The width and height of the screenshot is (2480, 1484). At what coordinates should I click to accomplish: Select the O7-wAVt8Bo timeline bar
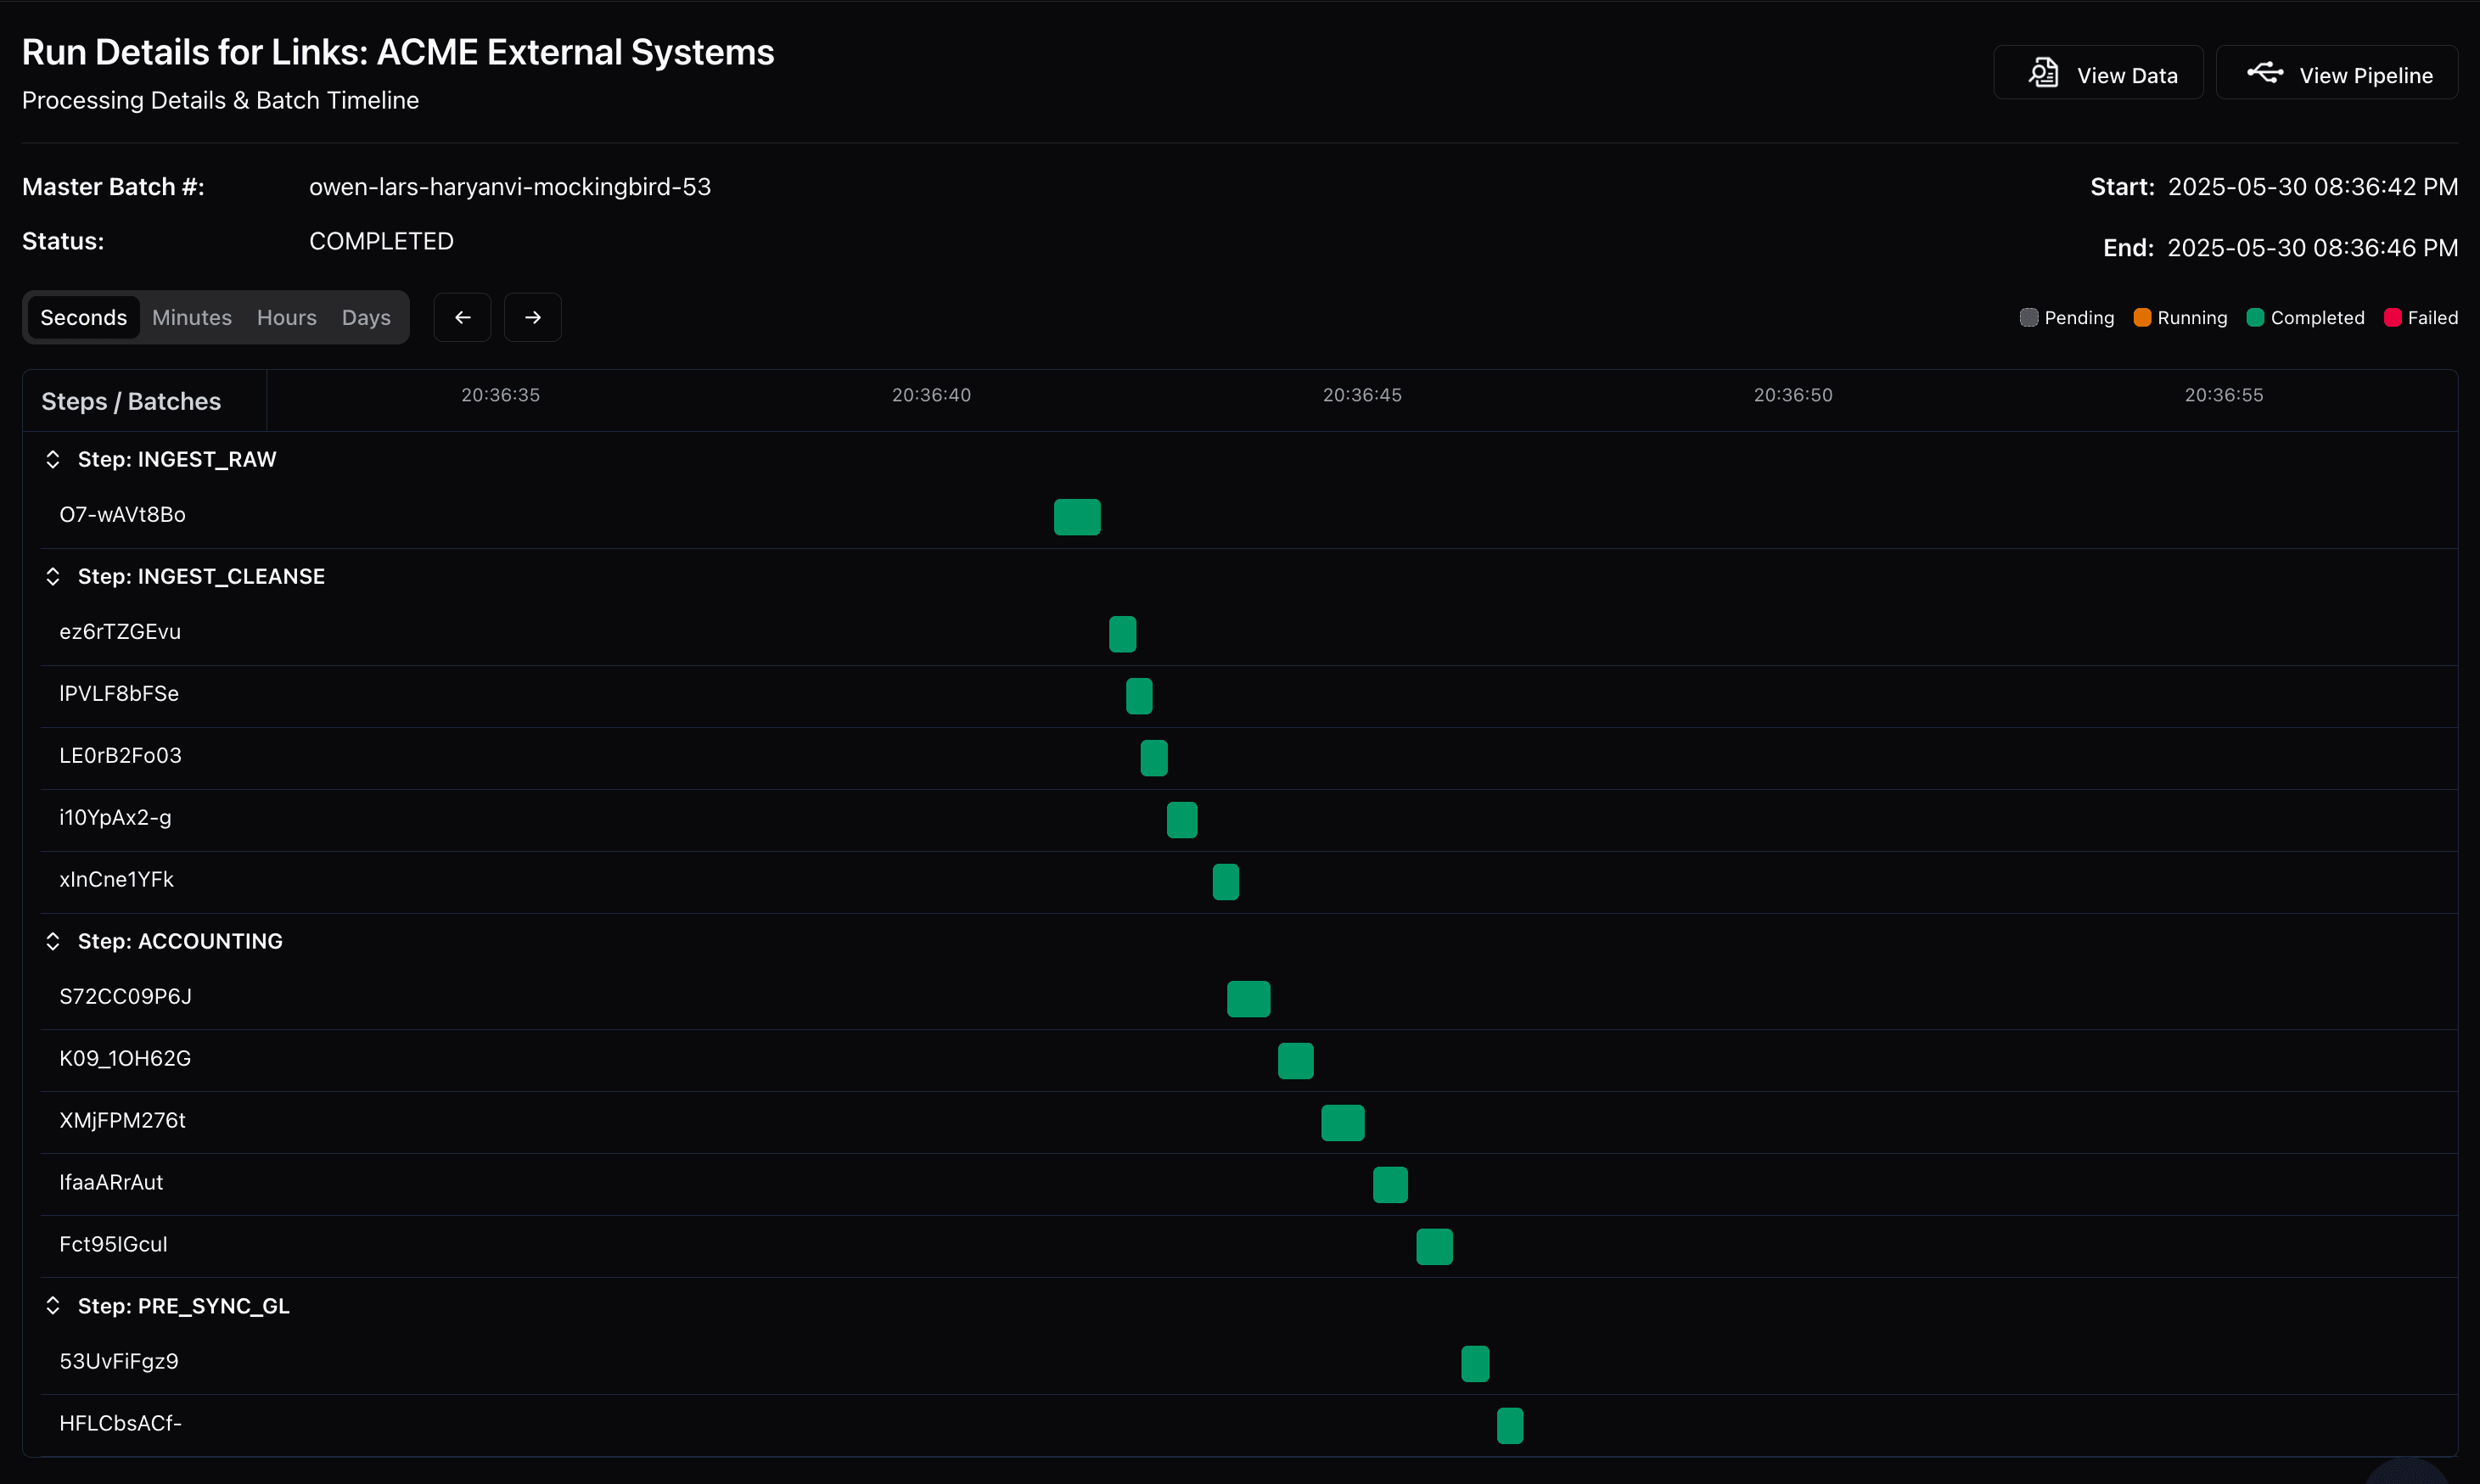point(1077,517)
